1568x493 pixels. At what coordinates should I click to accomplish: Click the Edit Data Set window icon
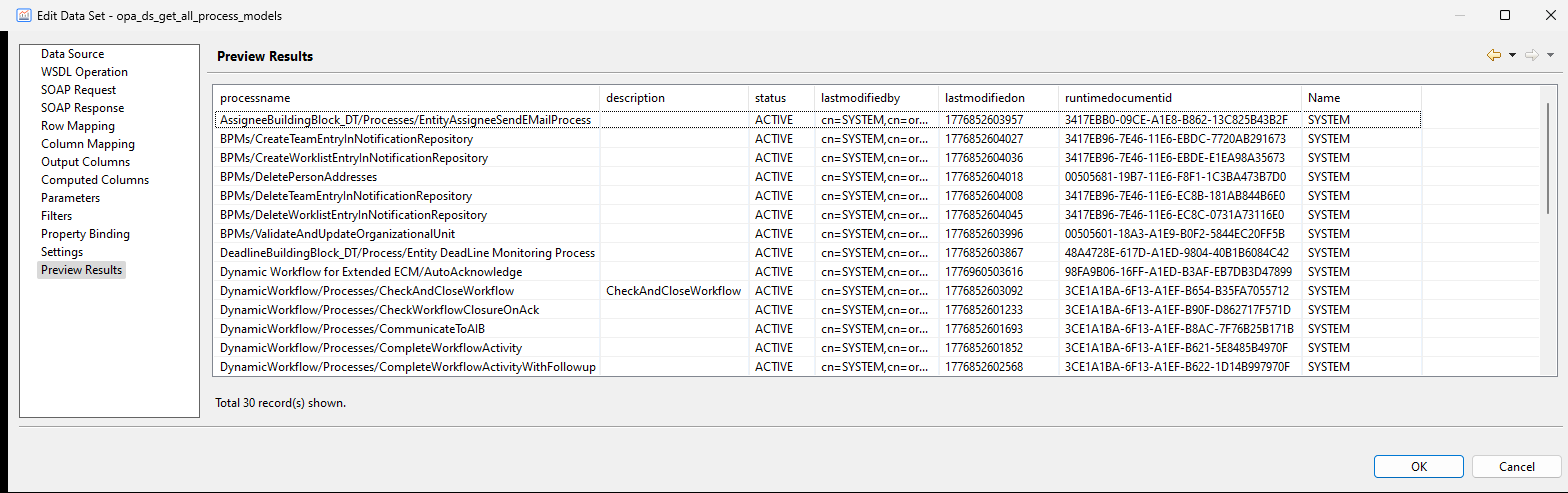(x=23, y=15)
